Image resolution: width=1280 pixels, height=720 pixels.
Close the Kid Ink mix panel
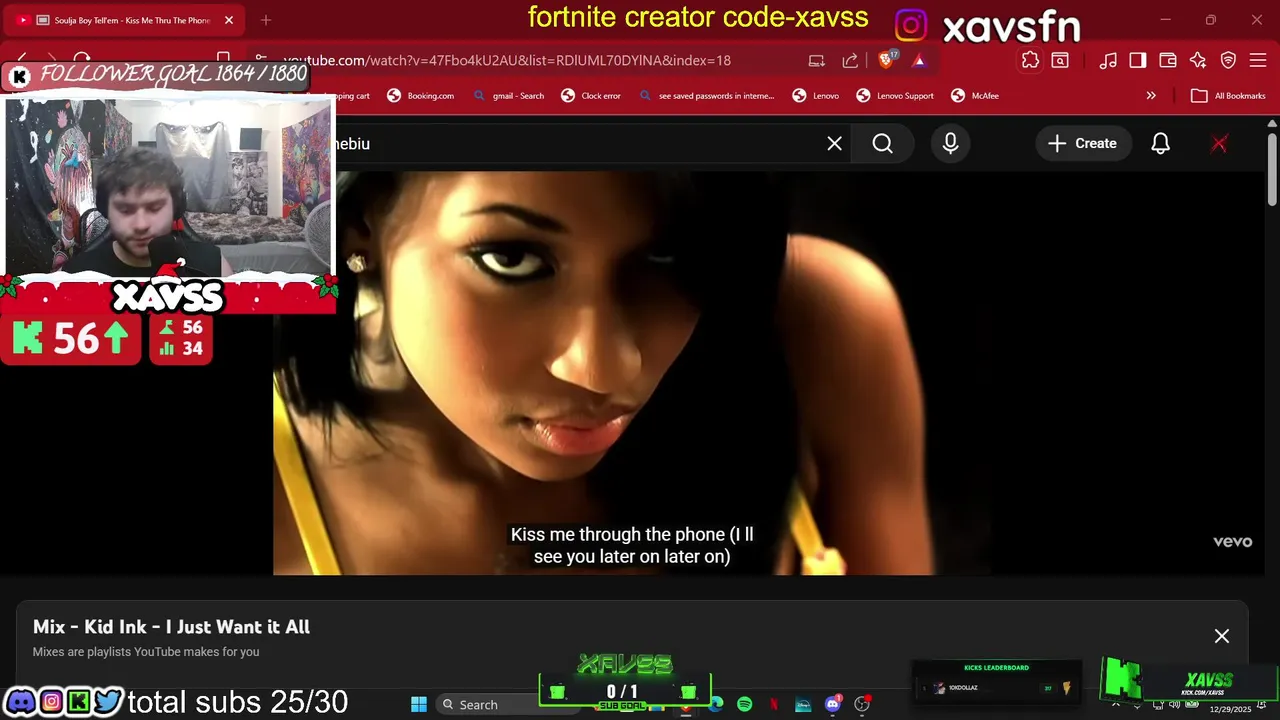1222,636
